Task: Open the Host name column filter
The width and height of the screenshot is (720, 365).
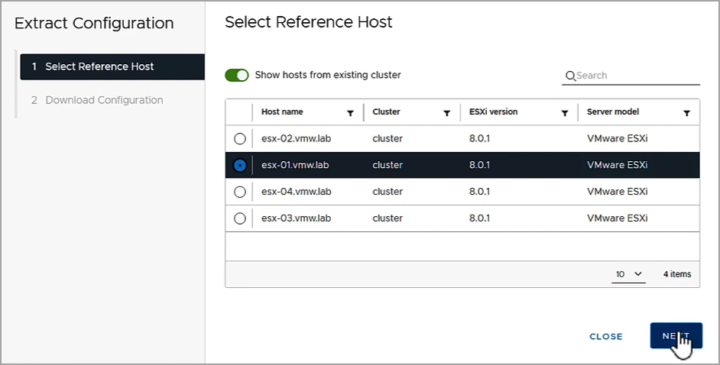Action: pyautogui.click(x=350, y=113)
